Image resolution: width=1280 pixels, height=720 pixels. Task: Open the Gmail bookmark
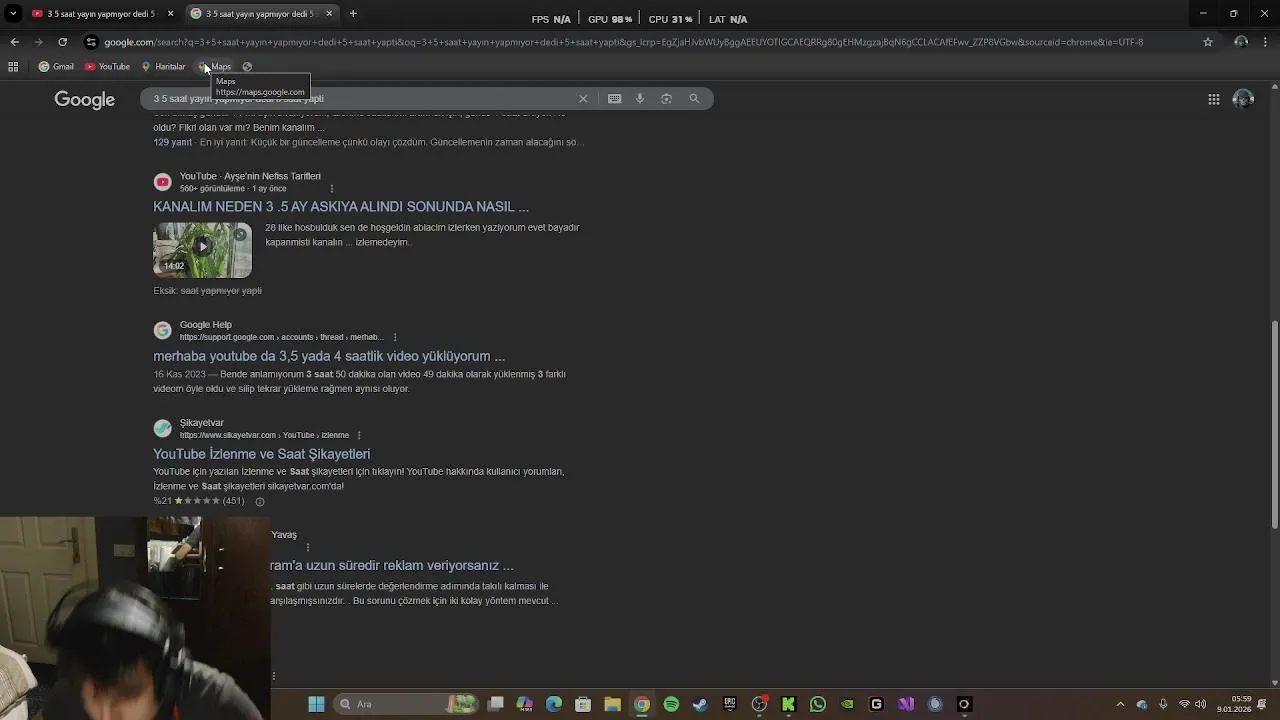[x=56, y=67]
